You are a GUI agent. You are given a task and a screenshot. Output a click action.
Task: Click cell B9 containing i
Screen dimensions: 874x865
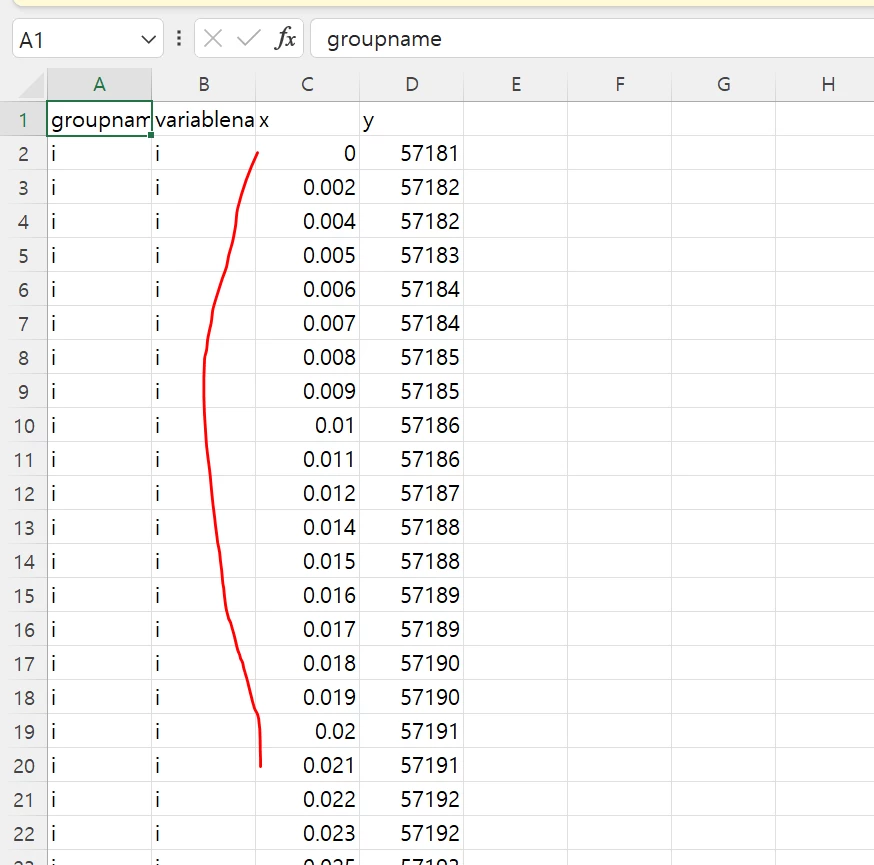point(203,391)
